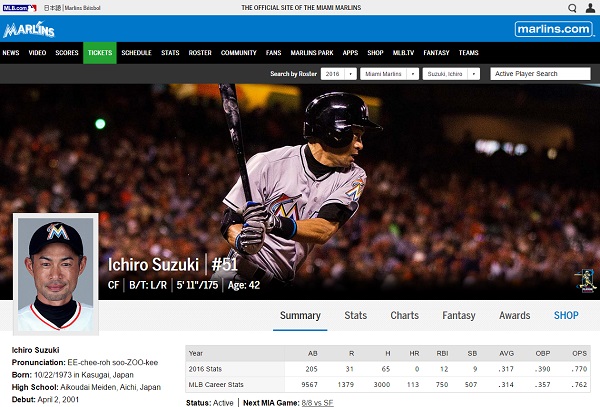
Task: Select the blue SHOP tab
Action: 566,316
